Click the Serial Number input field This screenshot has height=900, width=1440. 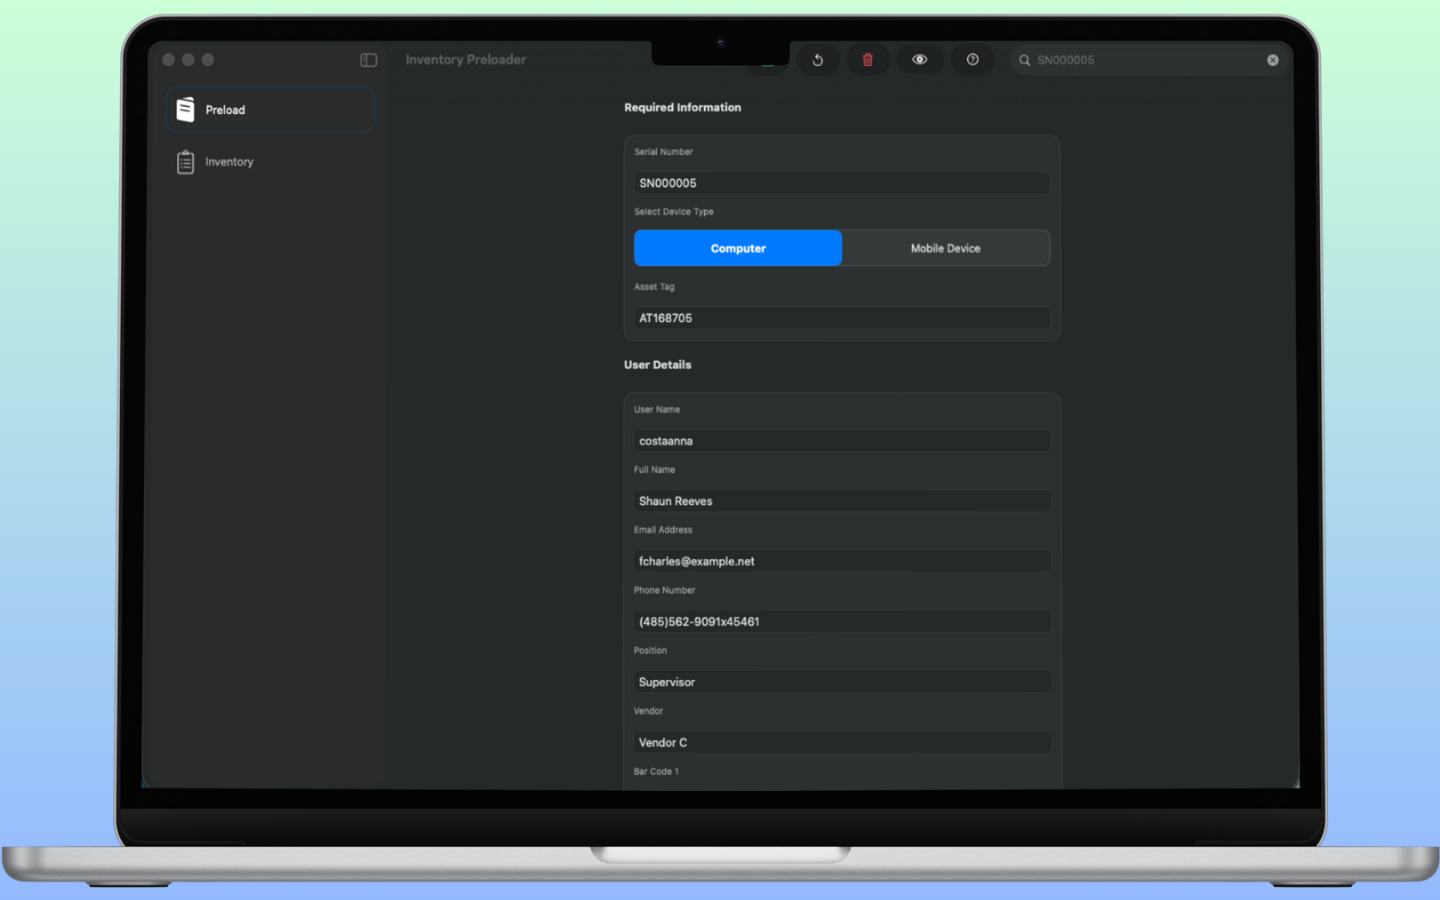click(x=842, y=183)
